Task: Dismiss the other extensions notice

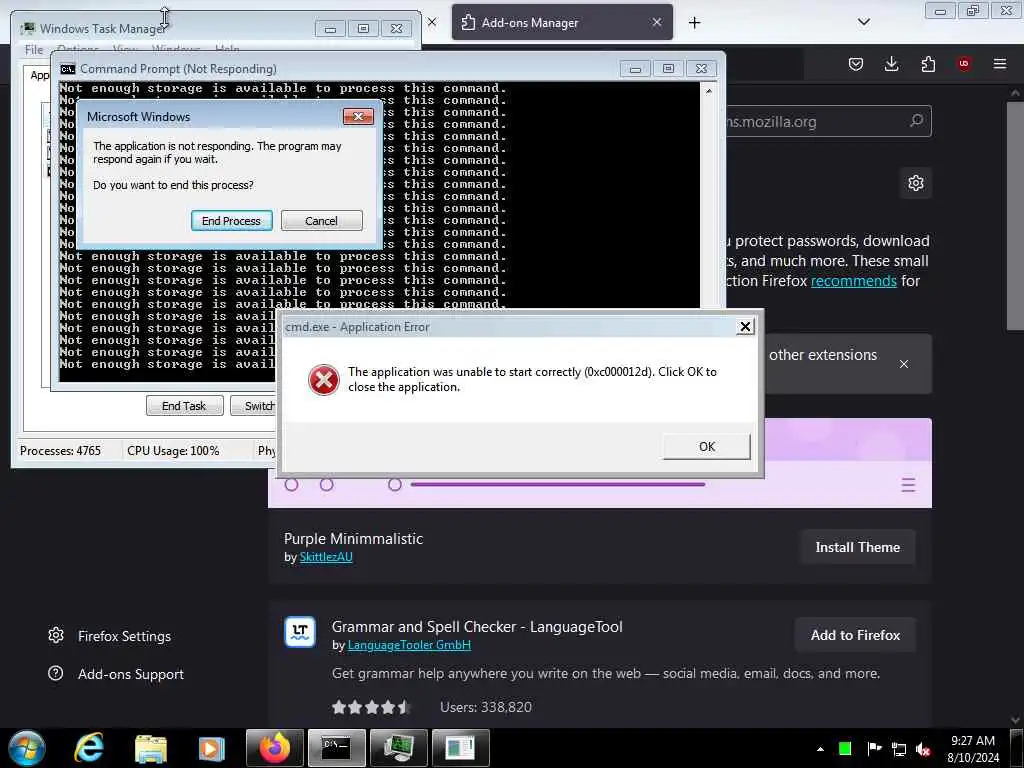Action: point(904,364)
